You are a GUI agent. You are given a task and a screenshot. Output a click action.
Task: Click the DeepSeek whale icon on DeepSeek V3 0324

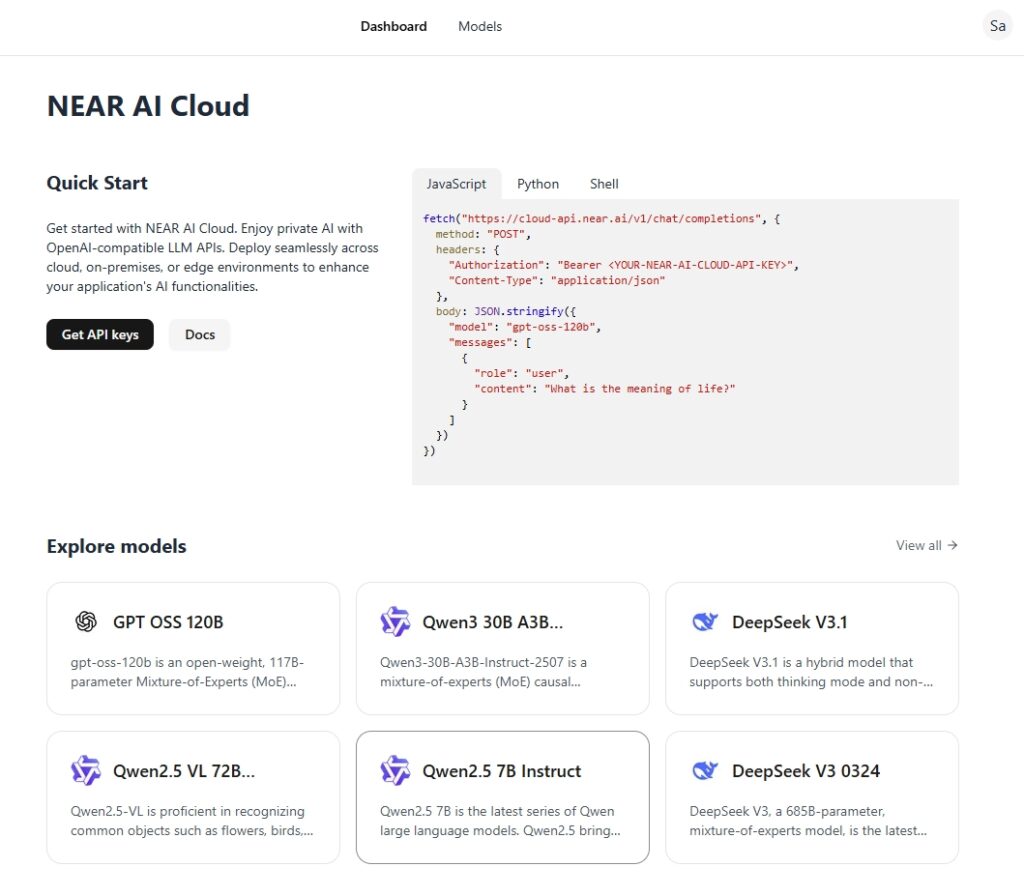pyautogui.click(x=704, y=771)
